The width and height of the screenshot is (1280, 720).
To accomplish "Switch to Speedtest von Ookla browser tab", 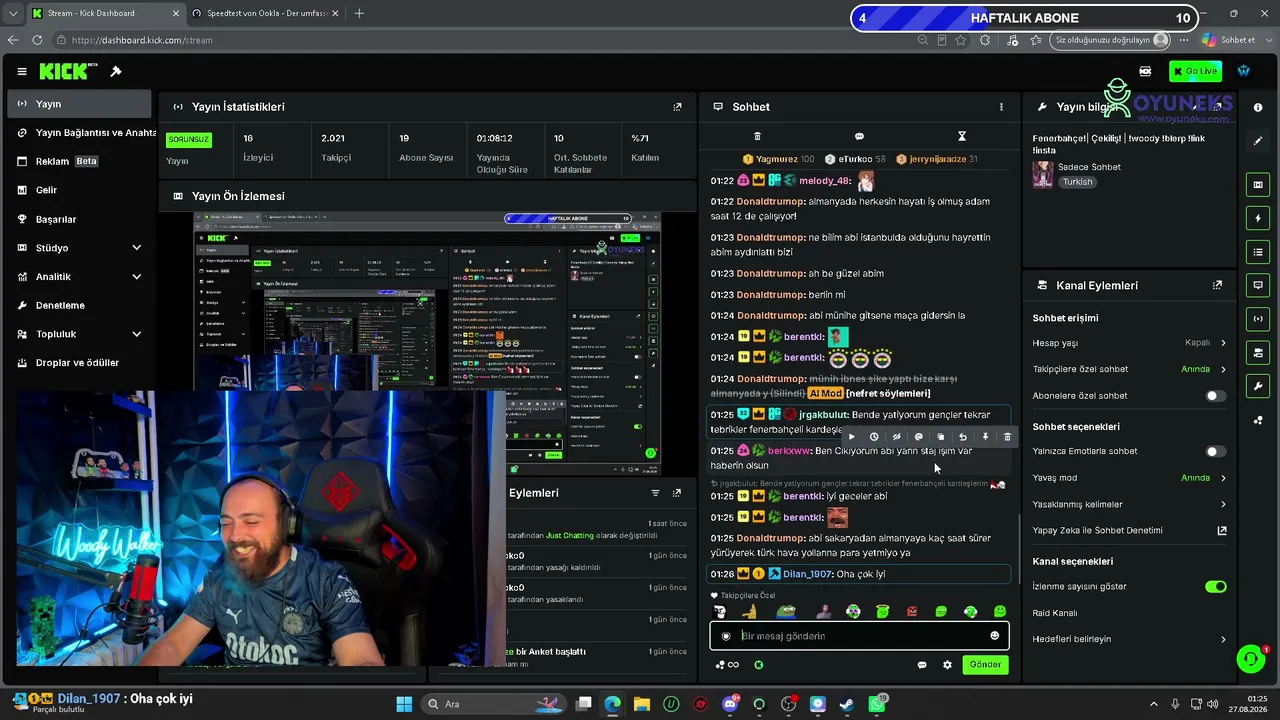I will click(264, 13).
